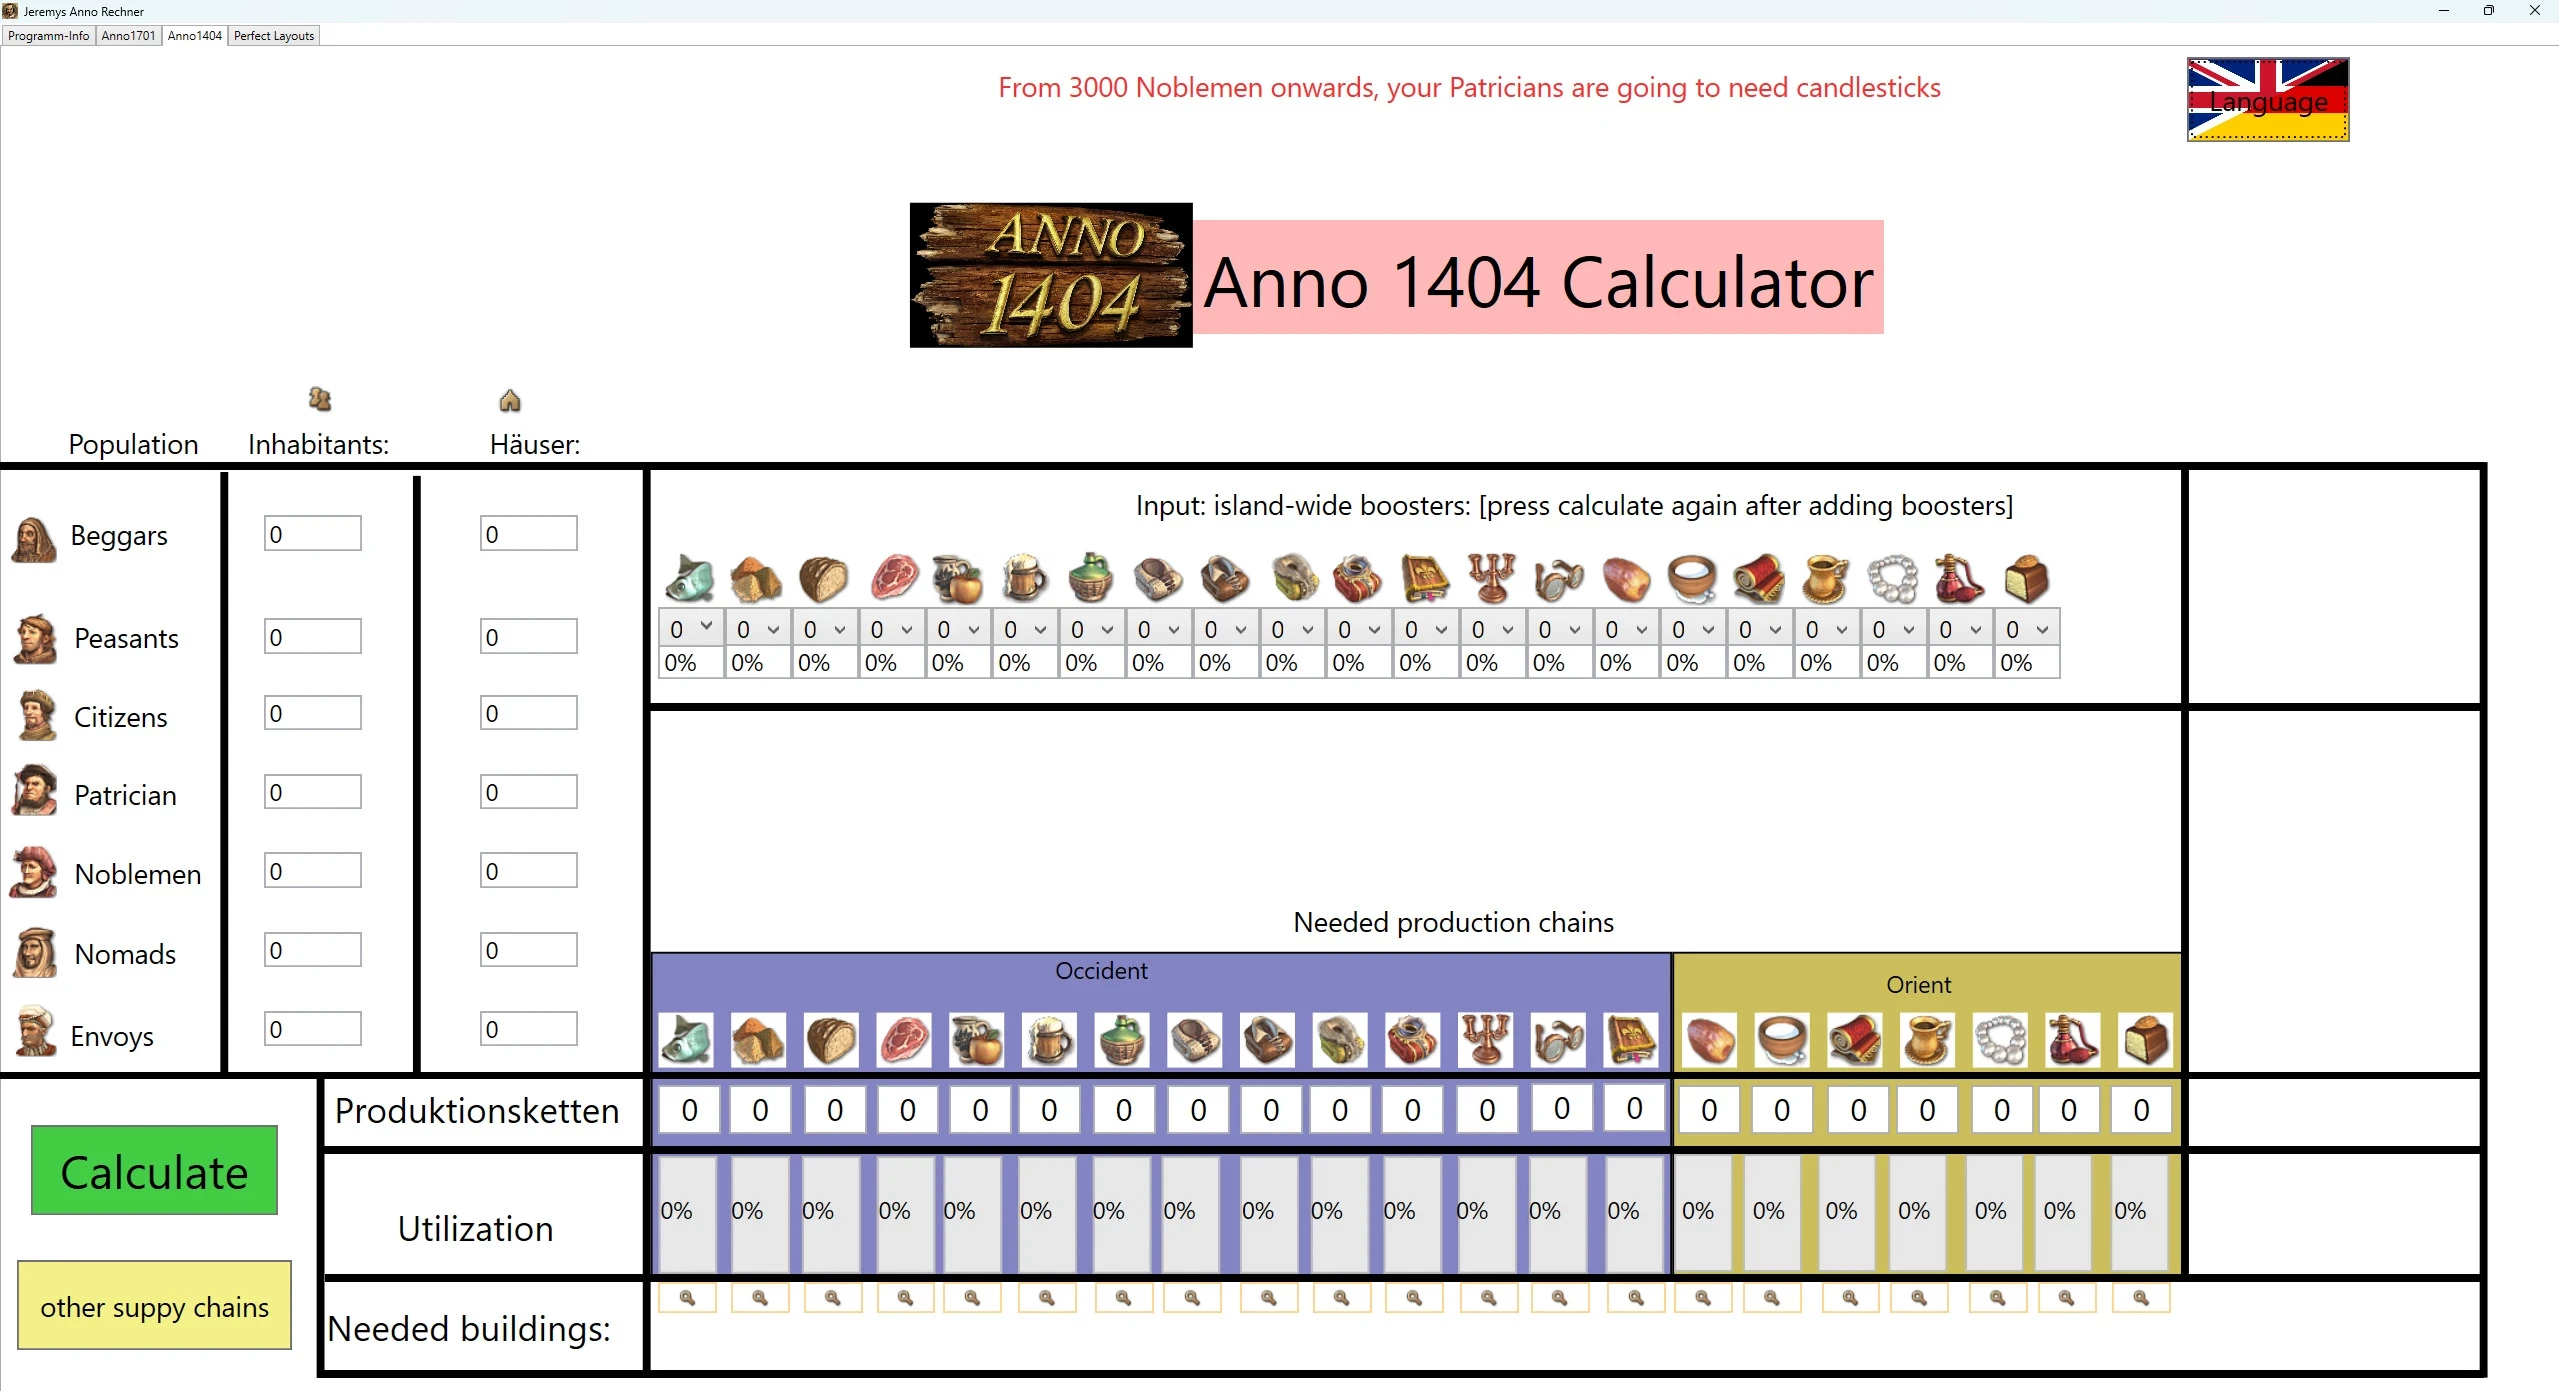This screenshot has width=2559, height=1391.
Task: Click the Language flag button
Action: tap(2268, 99)
